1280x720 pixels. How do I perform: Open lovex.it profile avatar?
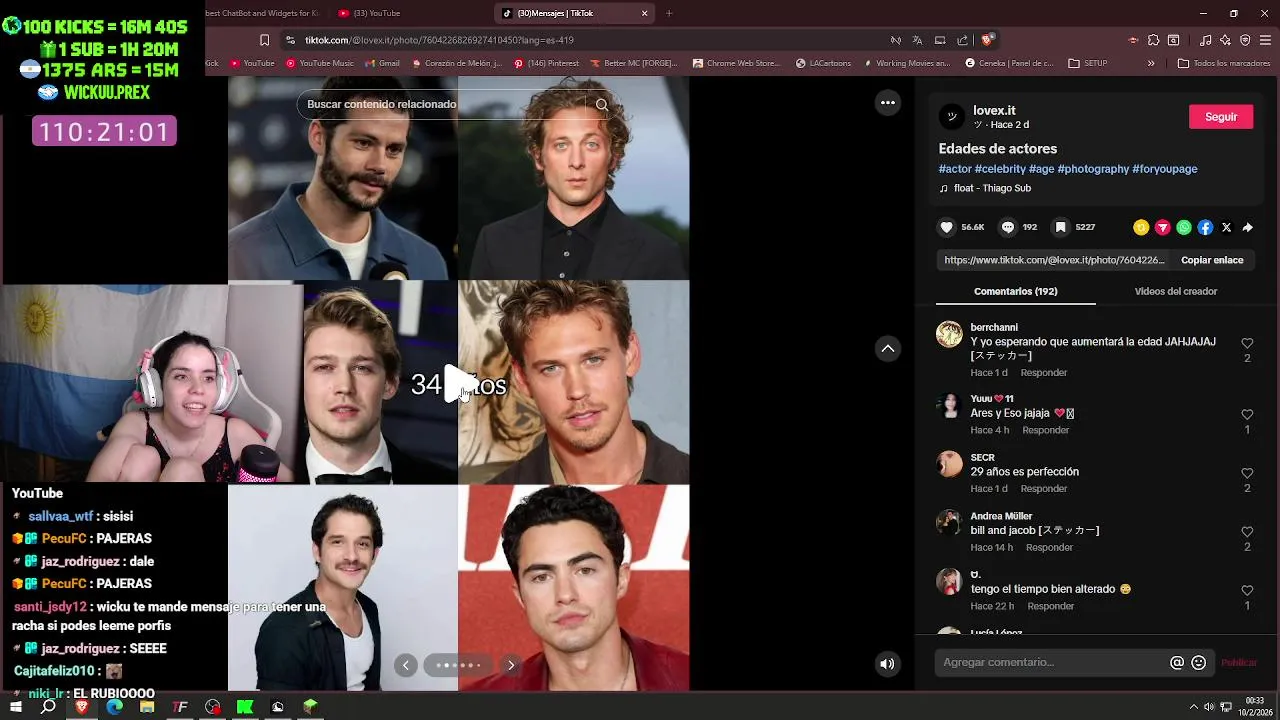951,117
